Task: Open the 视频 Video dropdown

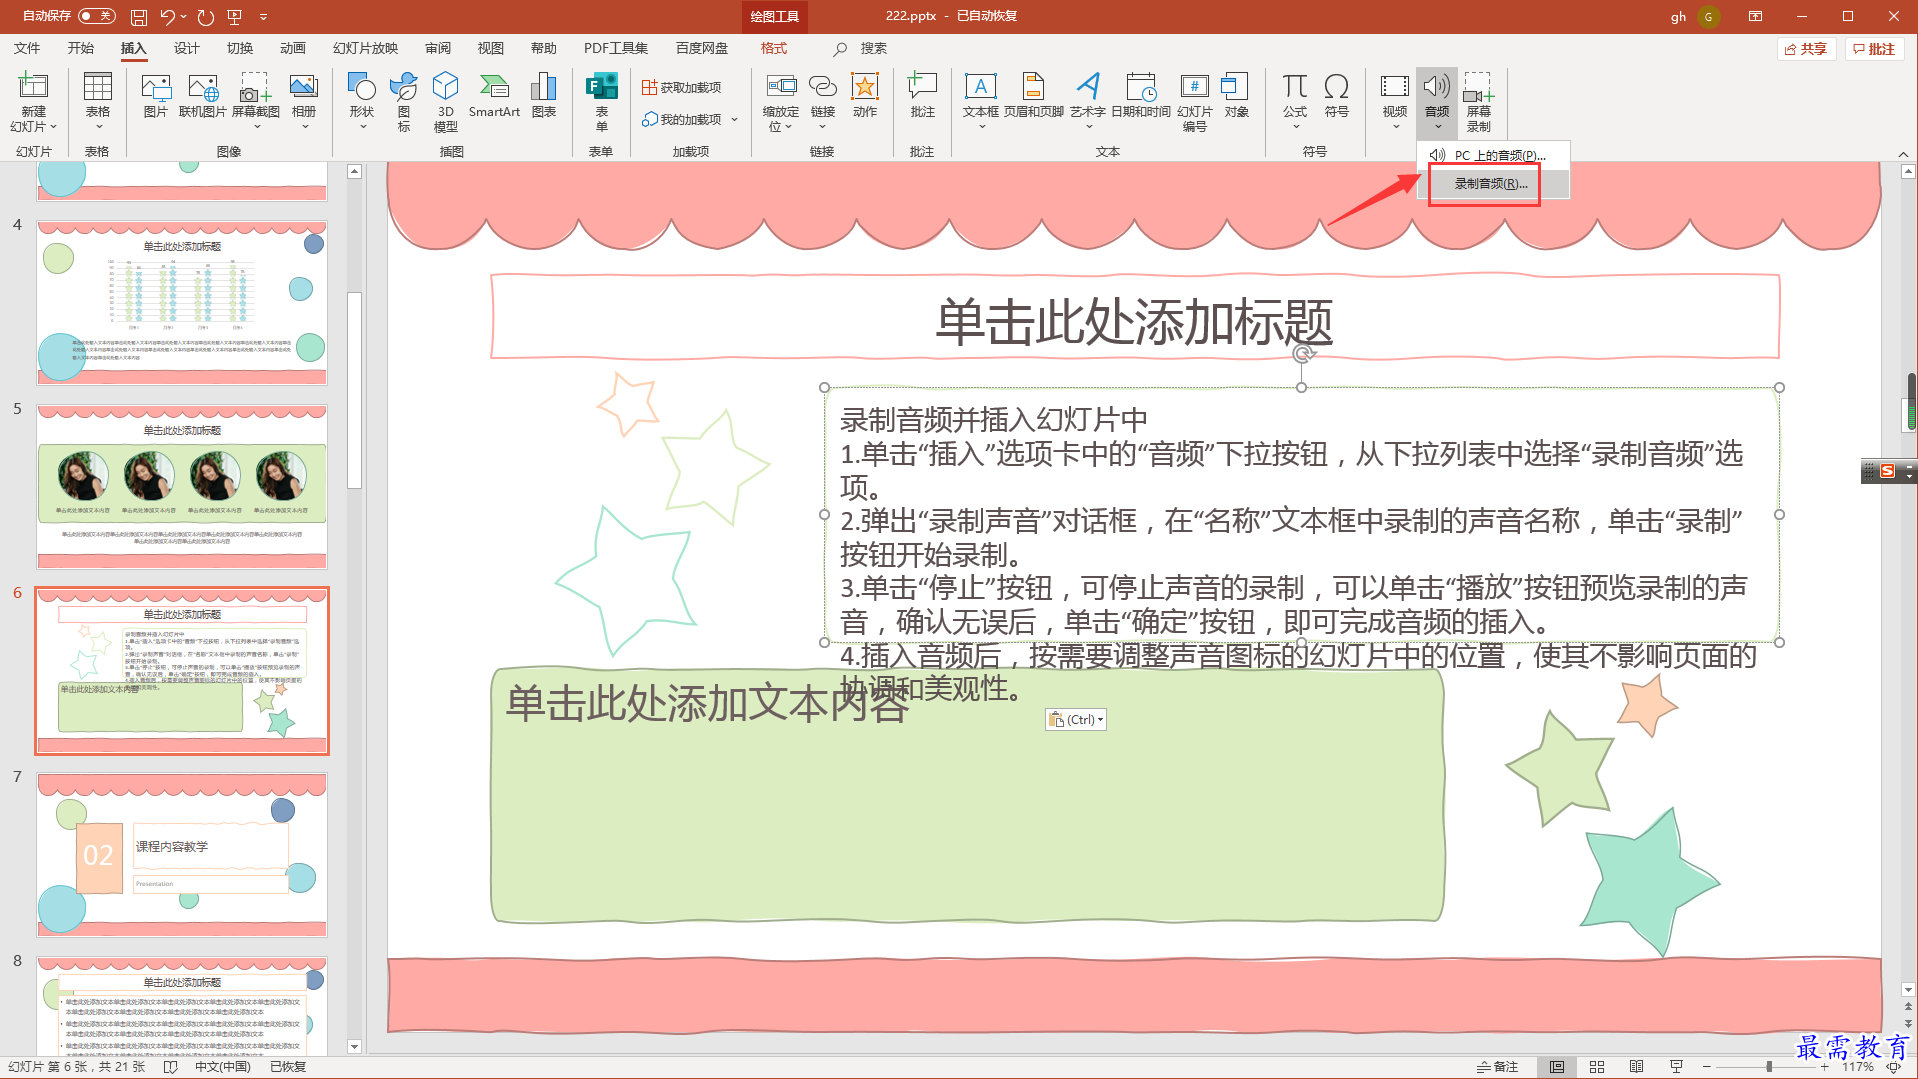Action: (x=1394, y=101)
